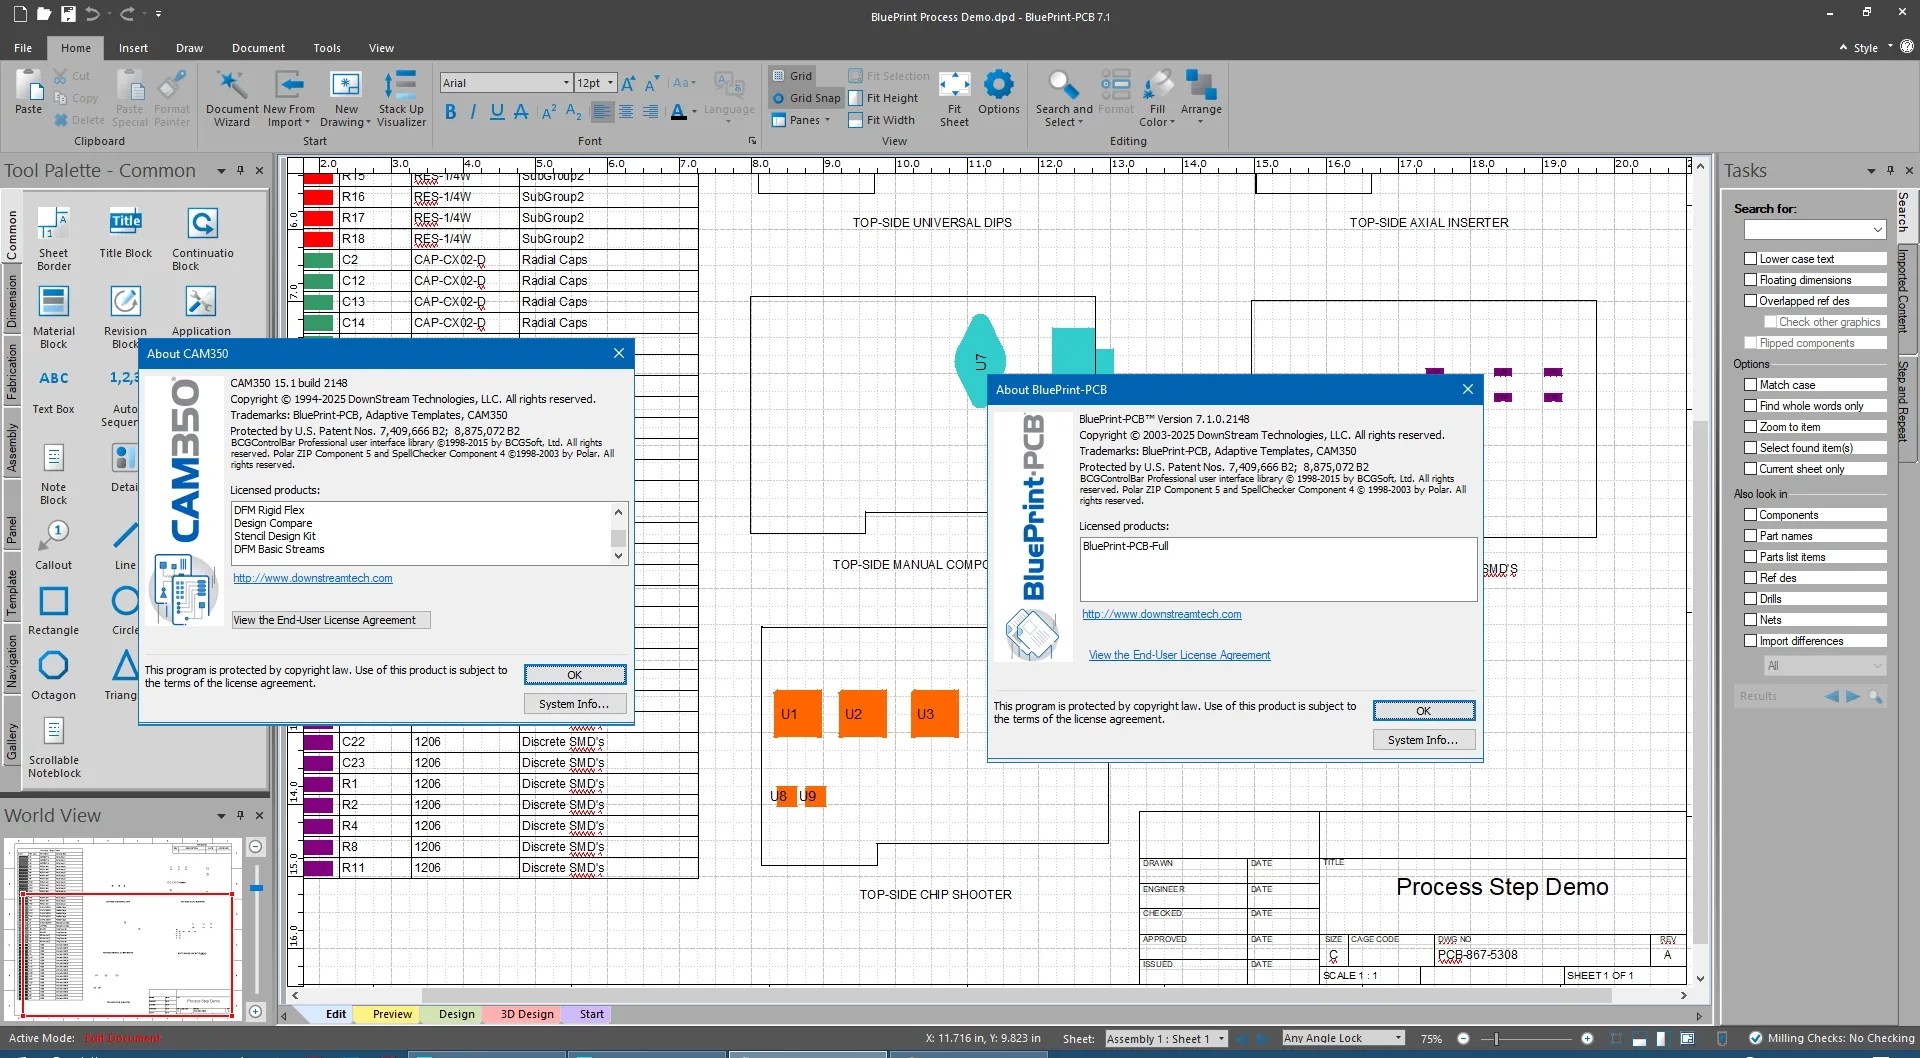Open the Options gear icon
The height and width of the screenshot is (1058, 1920).
click(999, 92)
